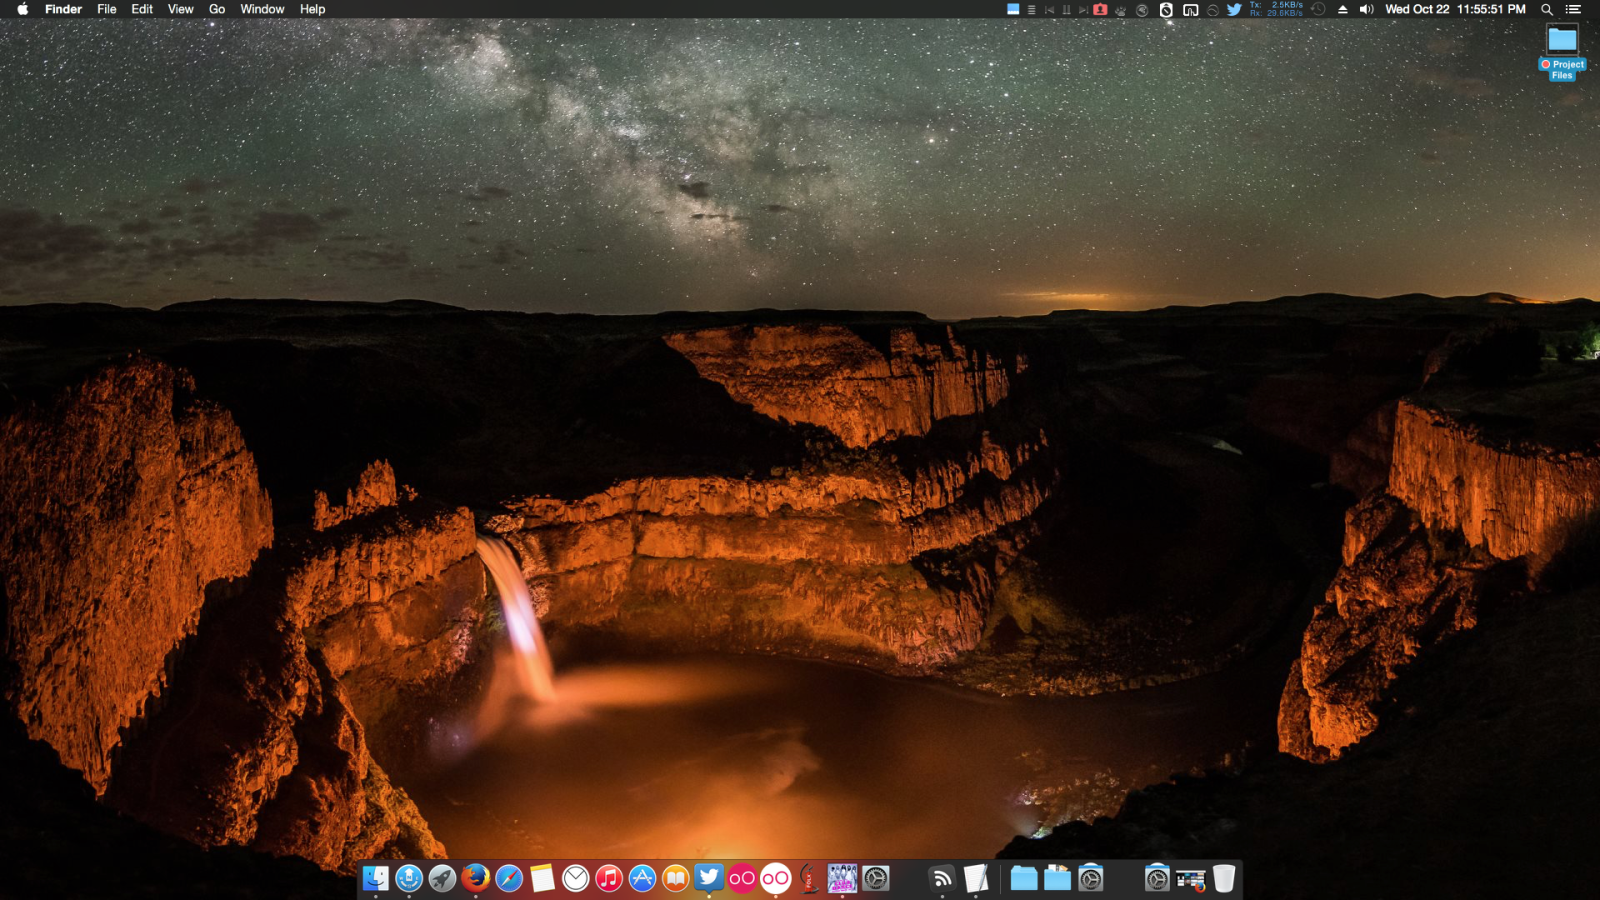1600x900 pixels.
Task: Open Firefox from the Dock
Action: point(476,878)
